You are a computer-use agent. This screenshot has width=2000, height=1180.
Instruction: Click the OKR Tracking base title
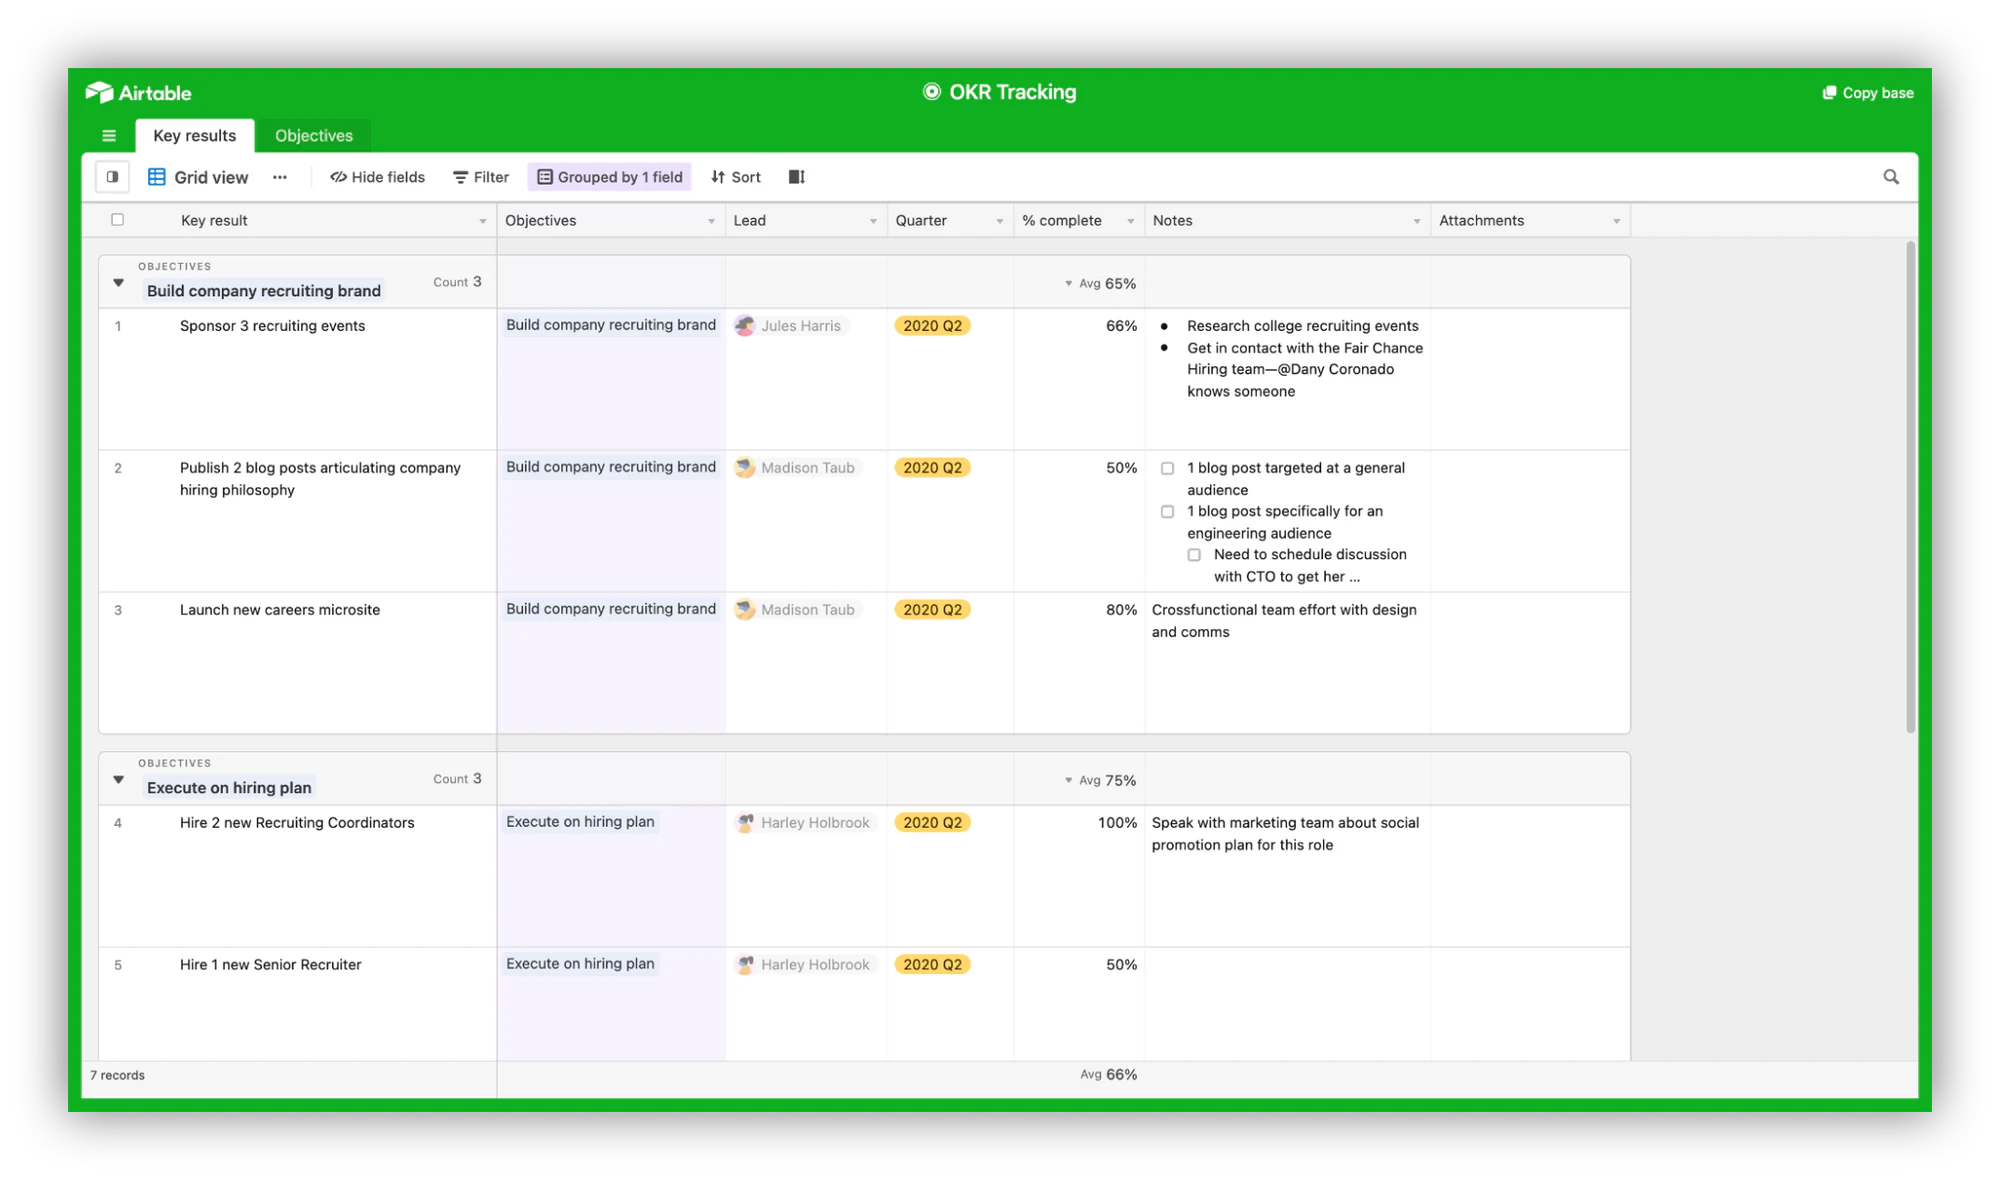(x=1012, y=92)
